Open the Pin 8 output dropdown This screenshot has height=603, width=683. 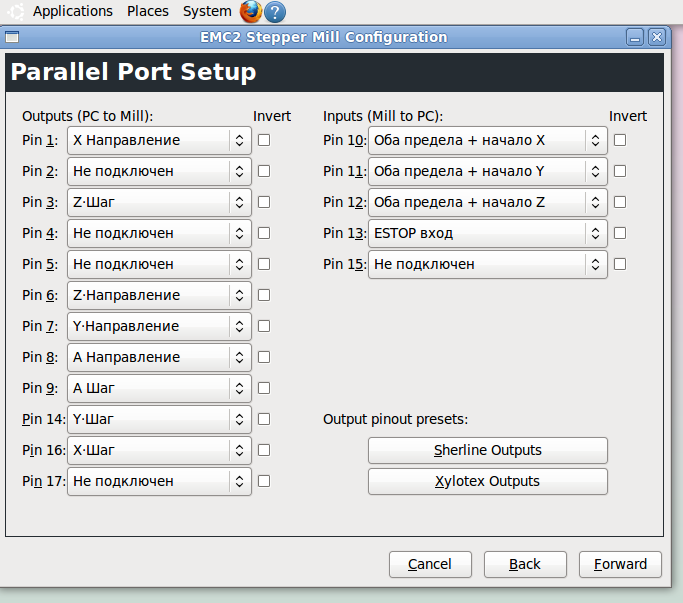click(x=159, y=357)
